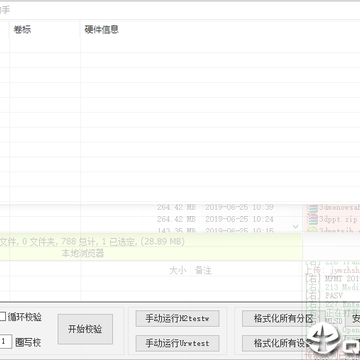The height and width of the screenshot is (360, 360).
Task: Open the 本地浏览器 tab in background window
Action: tap(83, 253)
